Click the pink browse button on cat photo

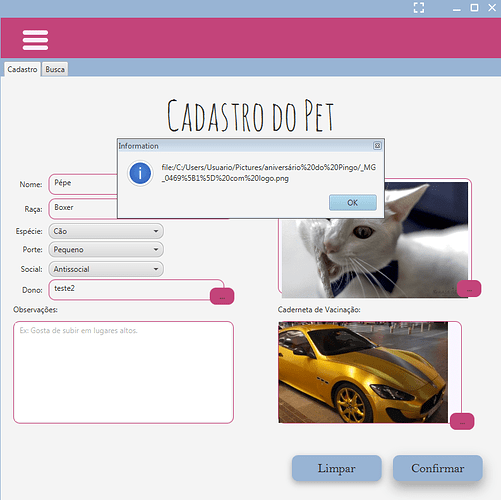tap(469, 289)
